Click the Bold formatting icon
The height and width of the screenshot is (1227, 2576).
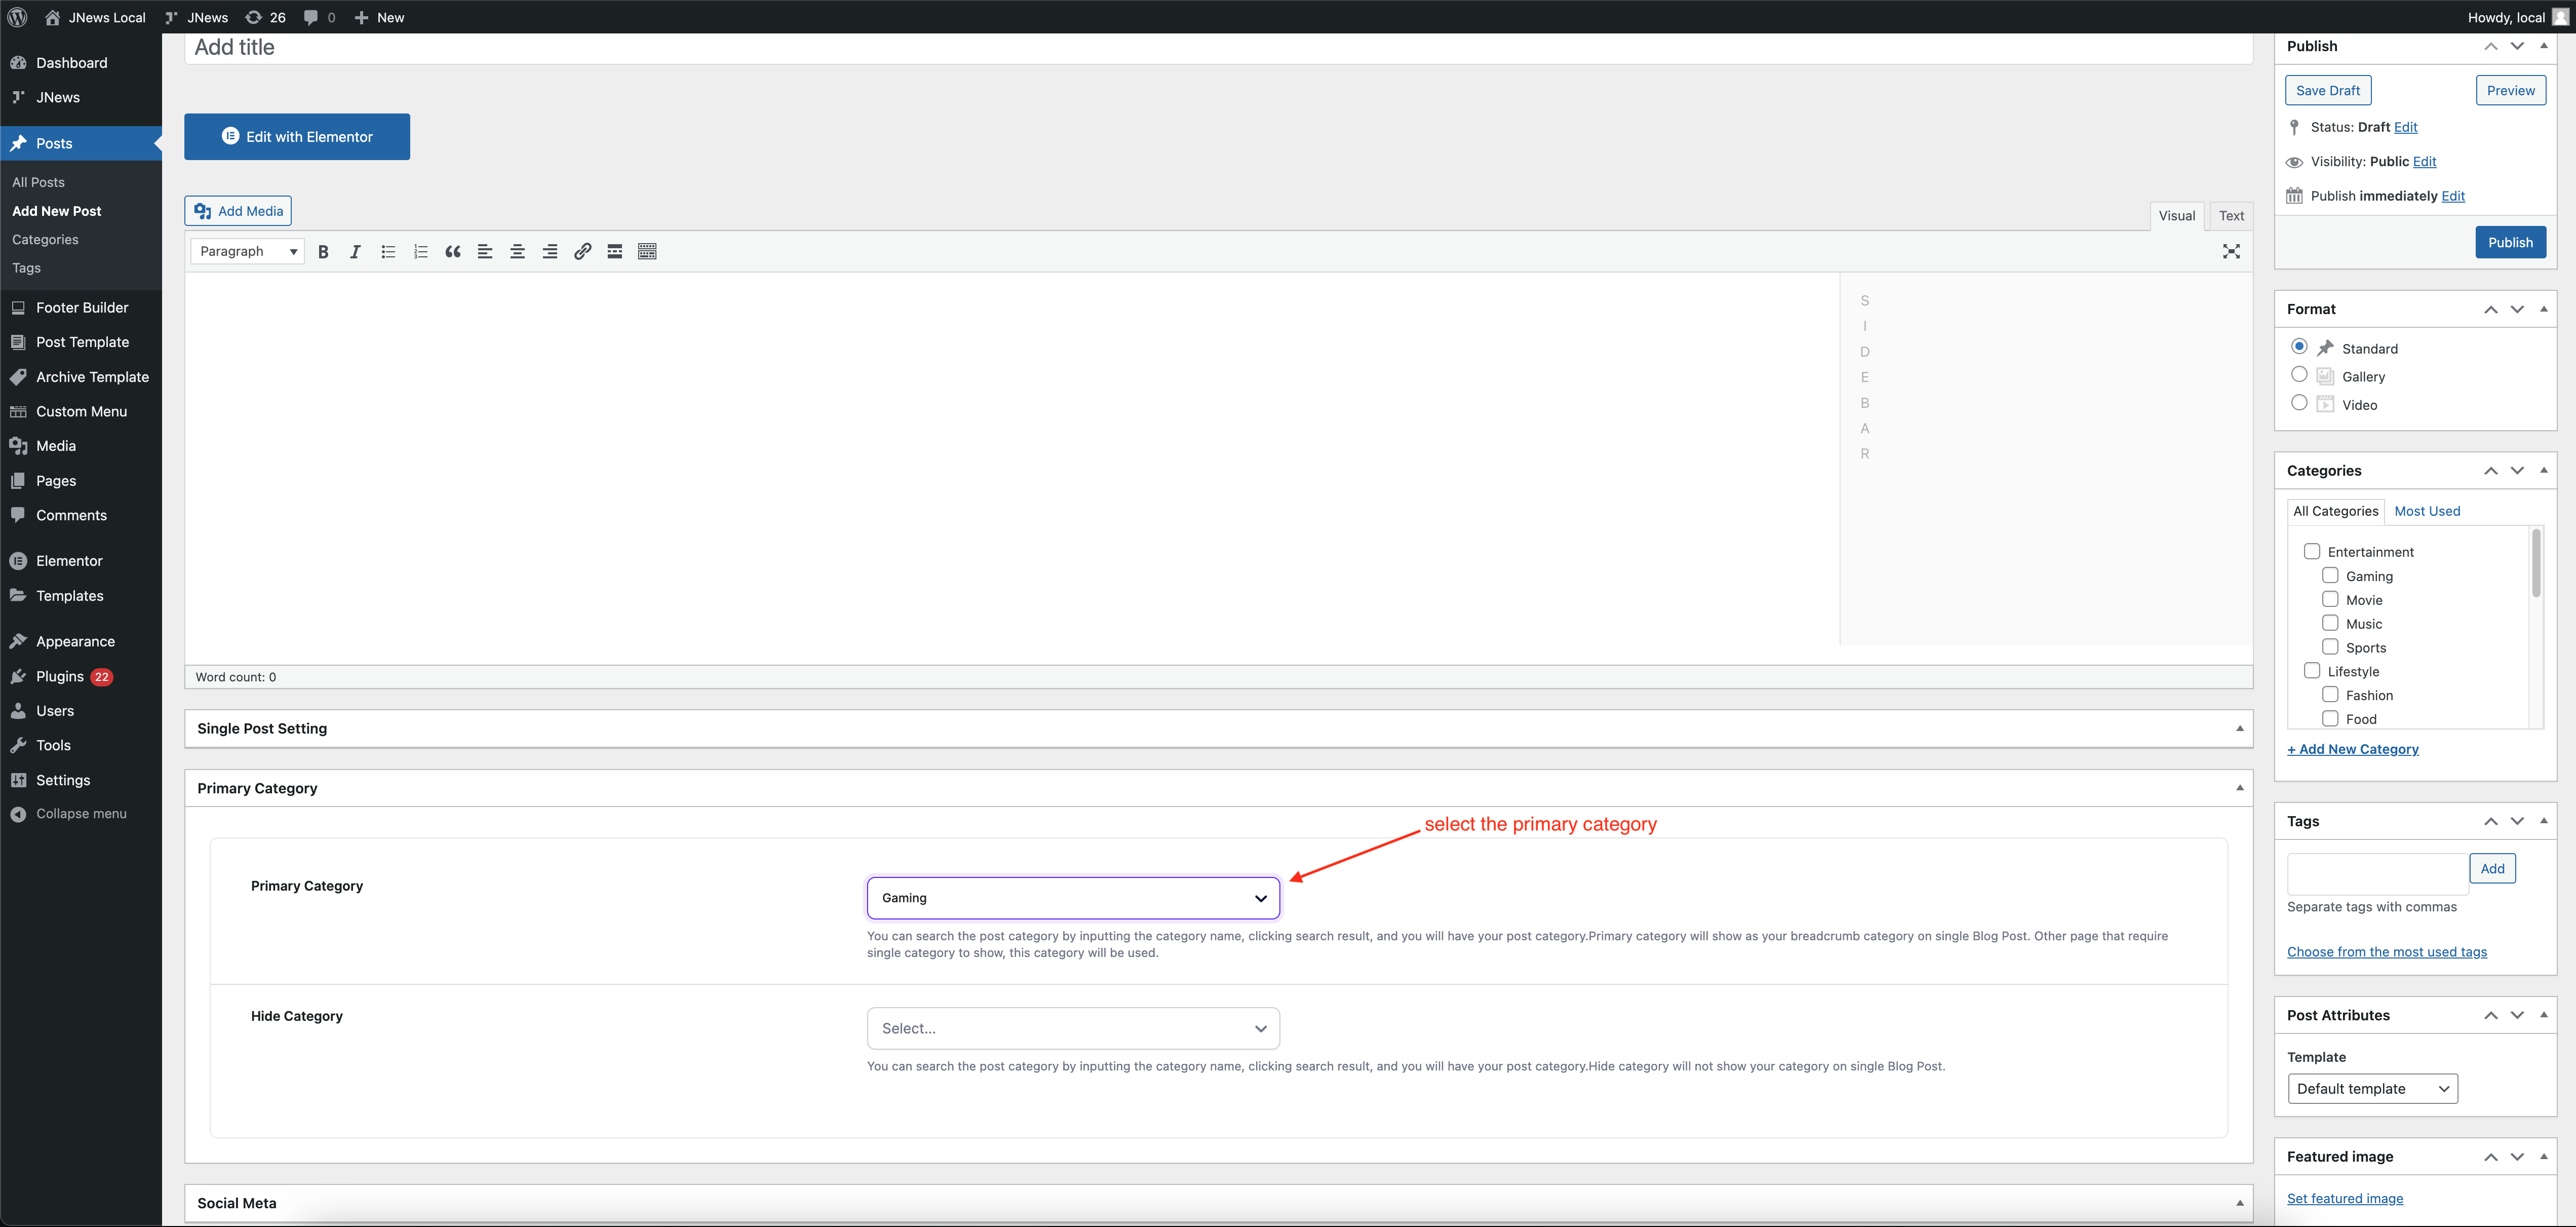click(323, 252)
